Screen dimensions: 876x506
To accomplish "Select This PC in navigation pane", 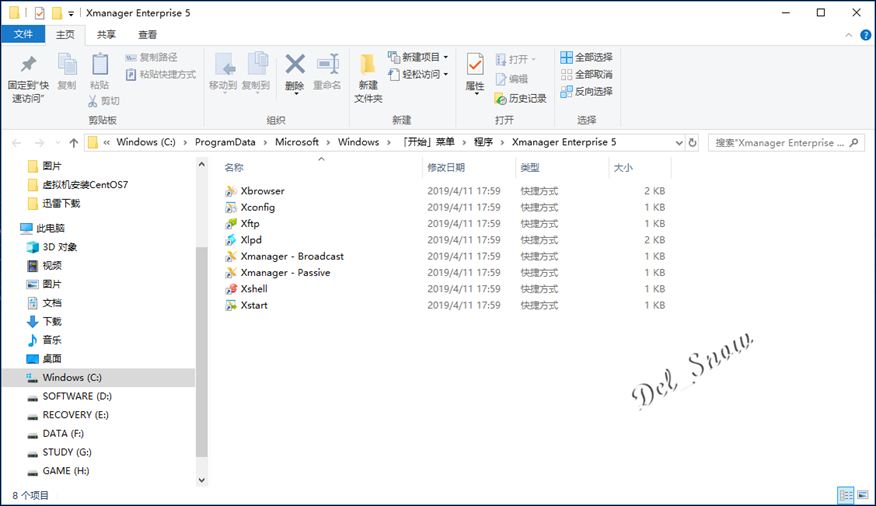I will [42, 228].
